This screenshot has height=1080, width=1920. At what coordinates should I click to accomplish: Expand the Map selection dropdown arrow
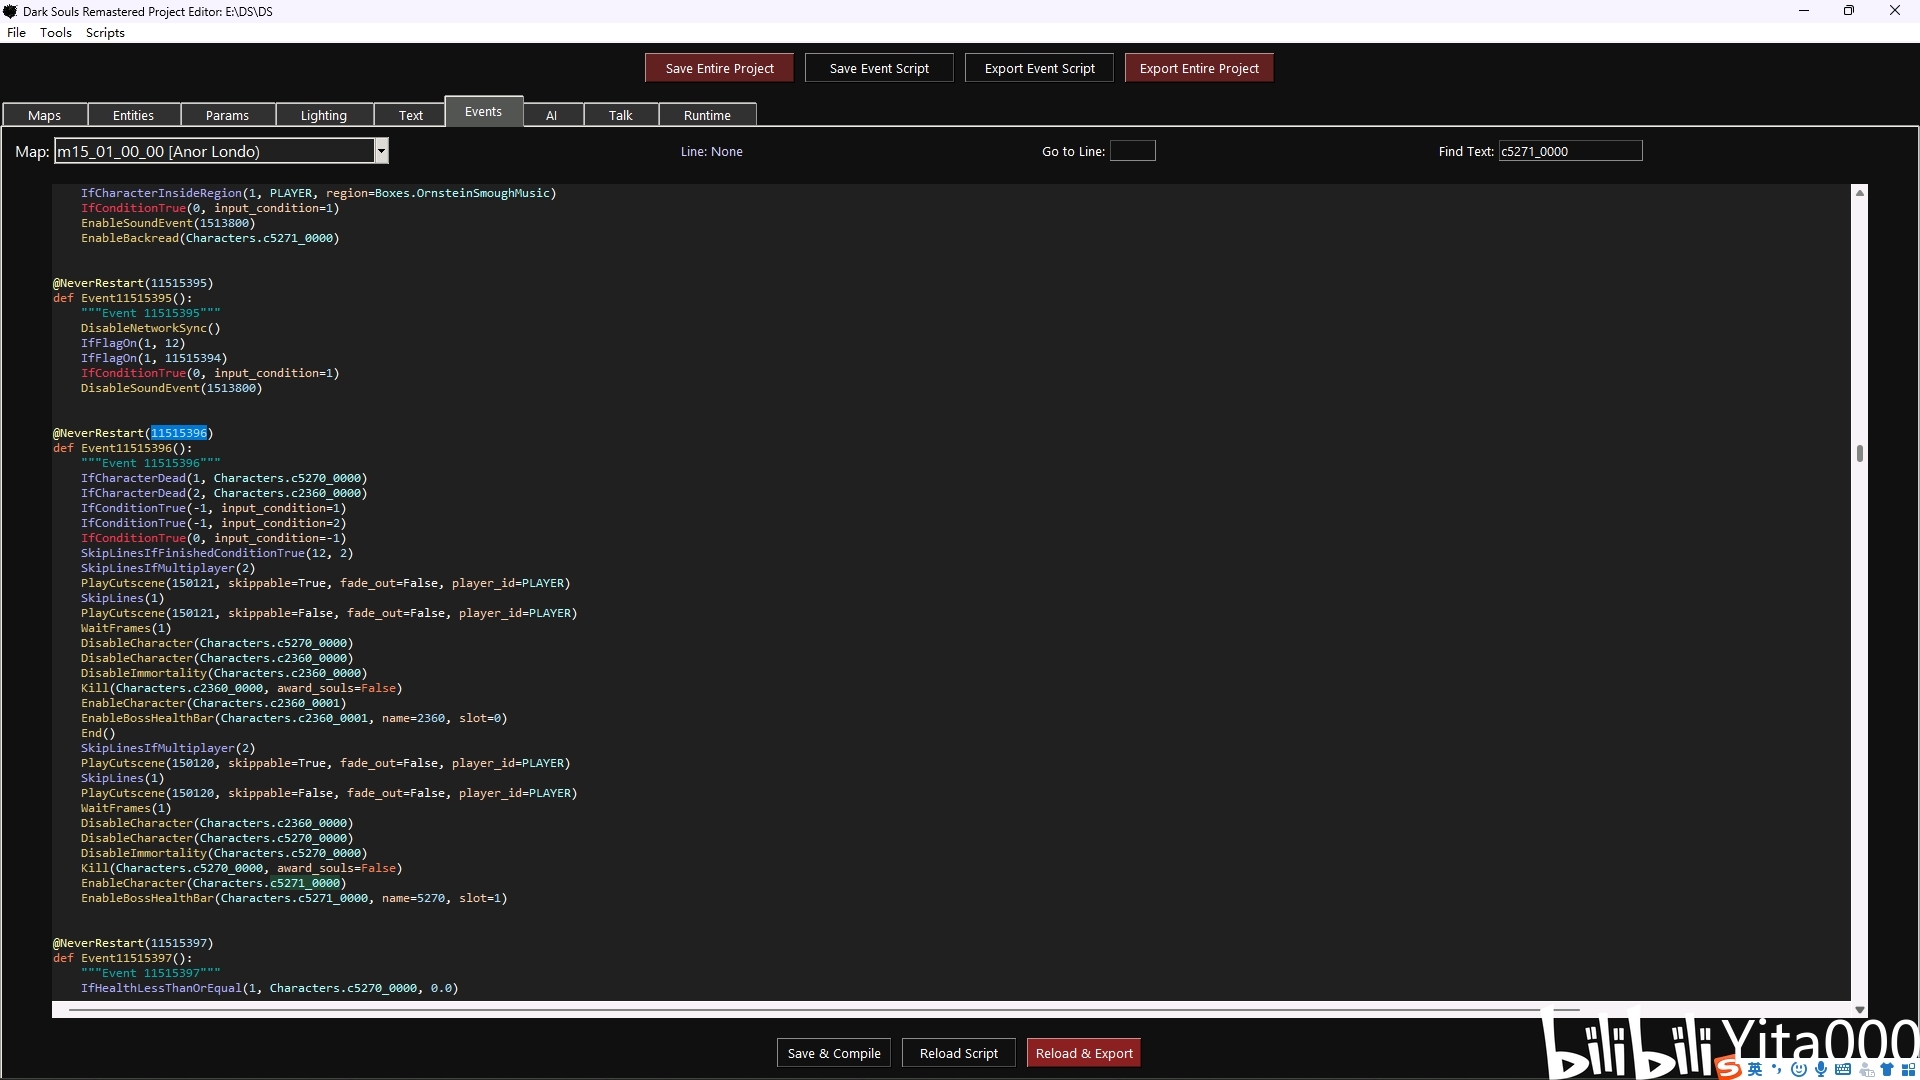click(381, 152)
